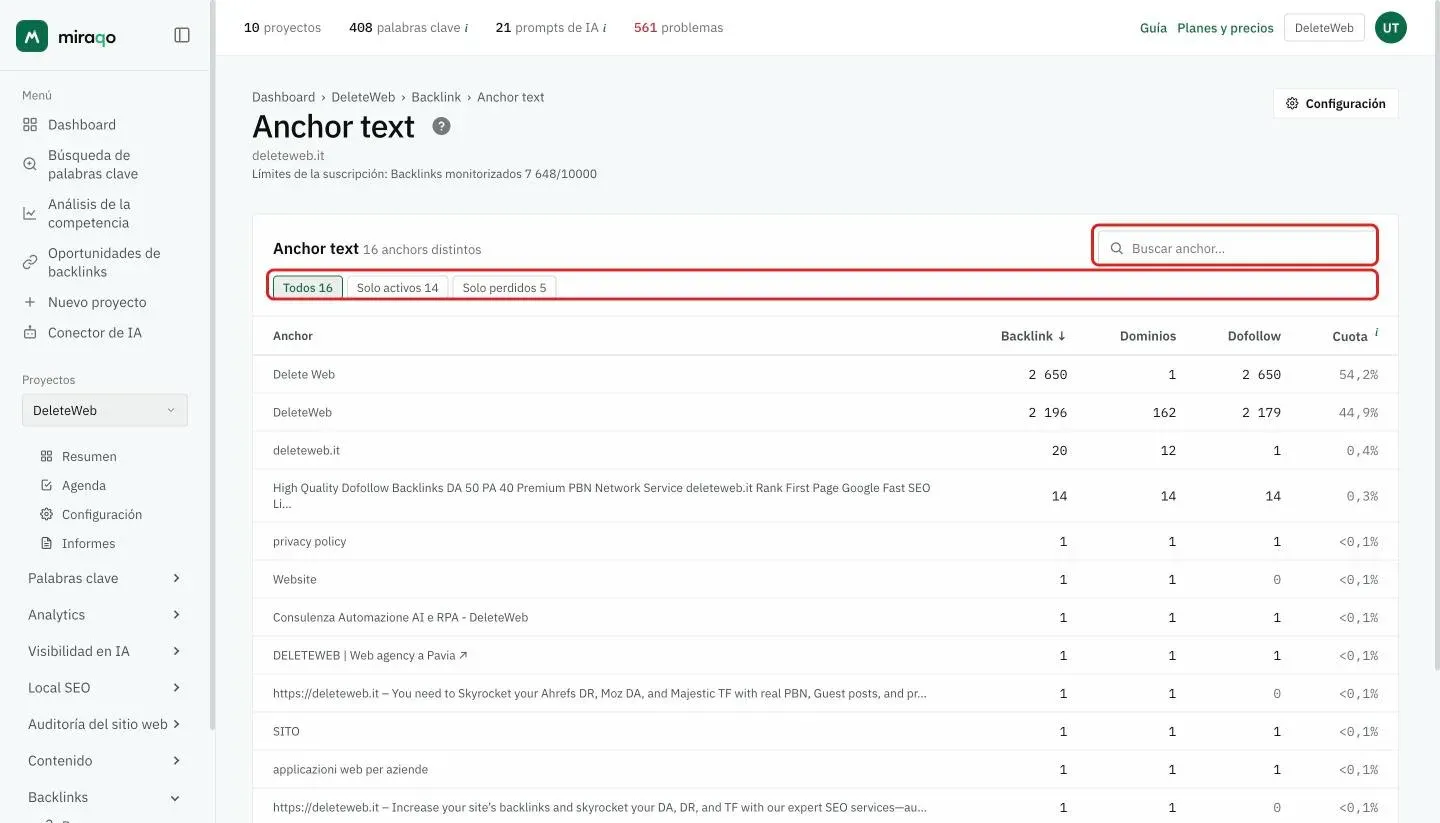Click the Anchor column header

pyautogui.click(x=293, y=336)
